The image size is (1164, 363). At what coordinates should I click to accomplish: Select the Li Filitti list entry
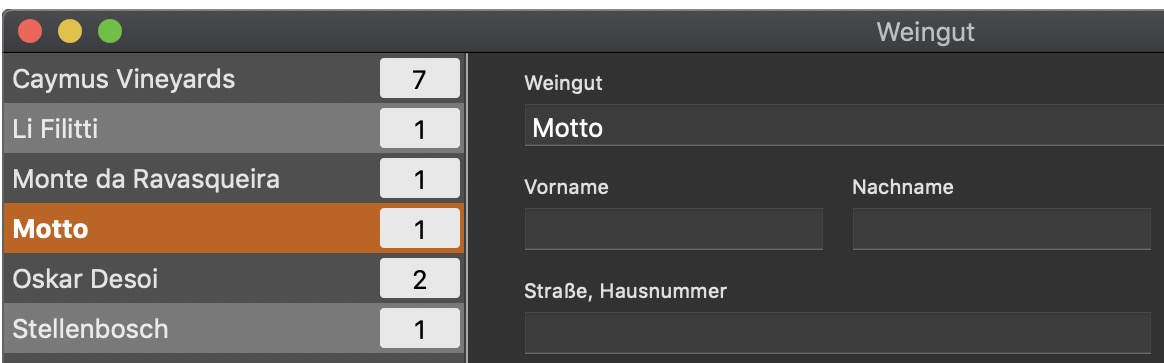[x=233, y=129]
